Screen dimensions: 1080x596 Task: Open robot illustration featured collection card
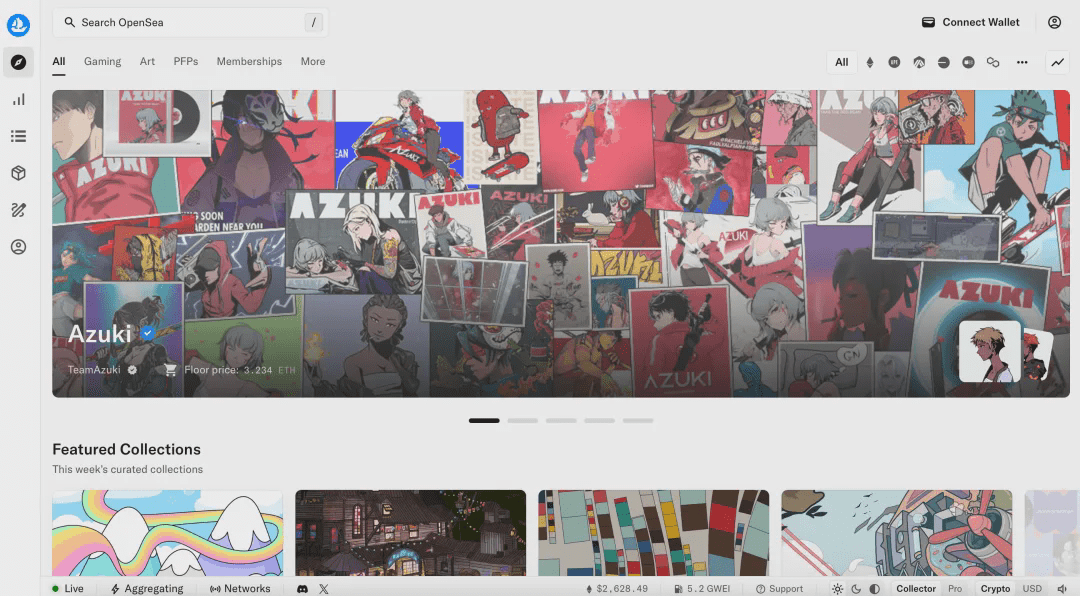tap(897, 533)
